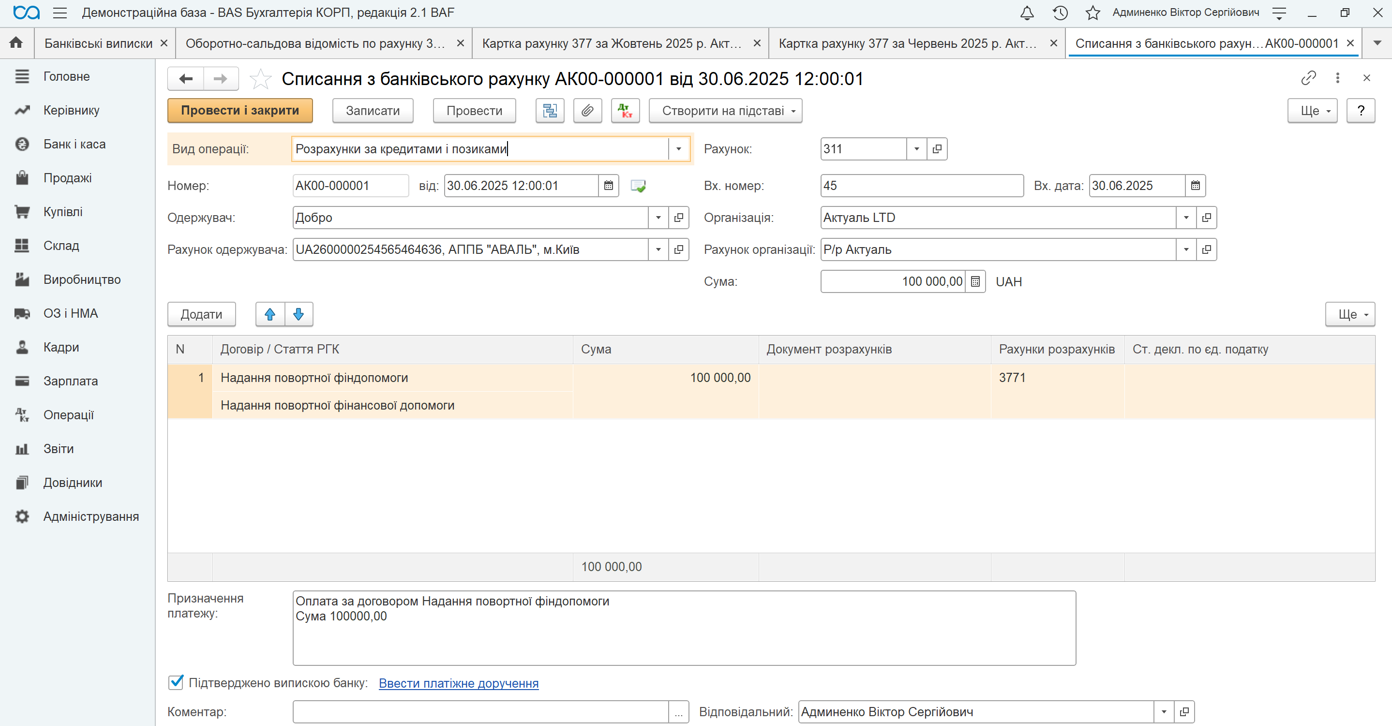The height and width of the screenshot is (726, 1396).
Task: Click the paperclip attached files icon
Action: click(587, 111)
